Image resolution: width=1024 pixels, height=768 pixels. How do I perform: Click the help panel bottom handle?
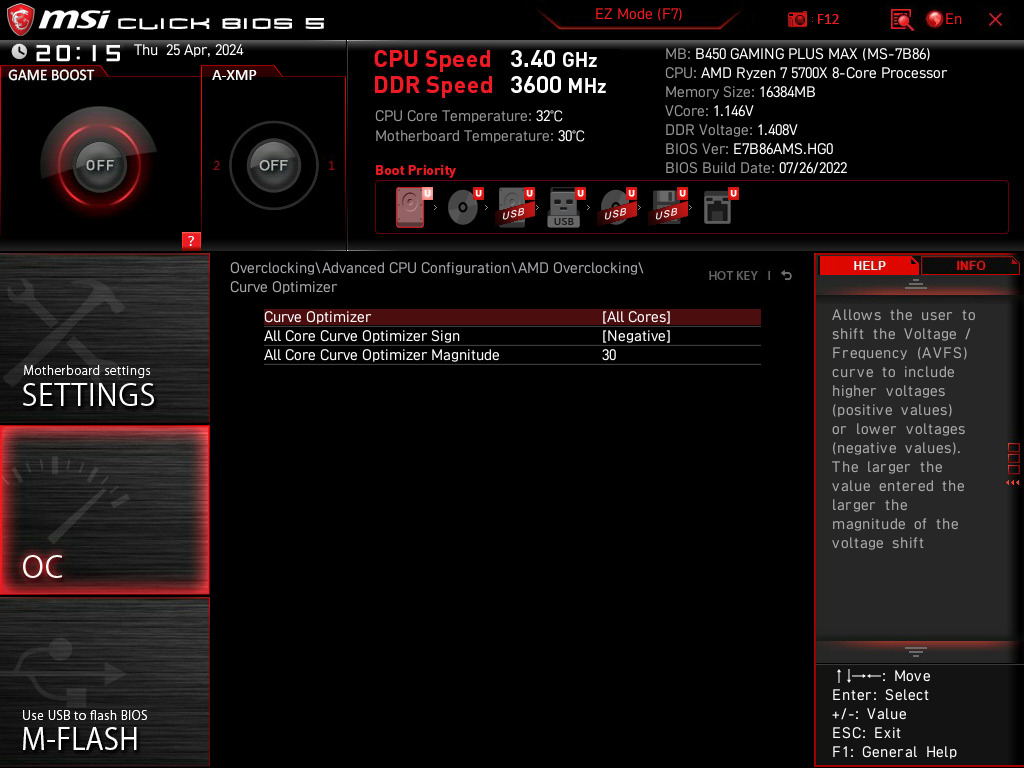pos(916,652)
